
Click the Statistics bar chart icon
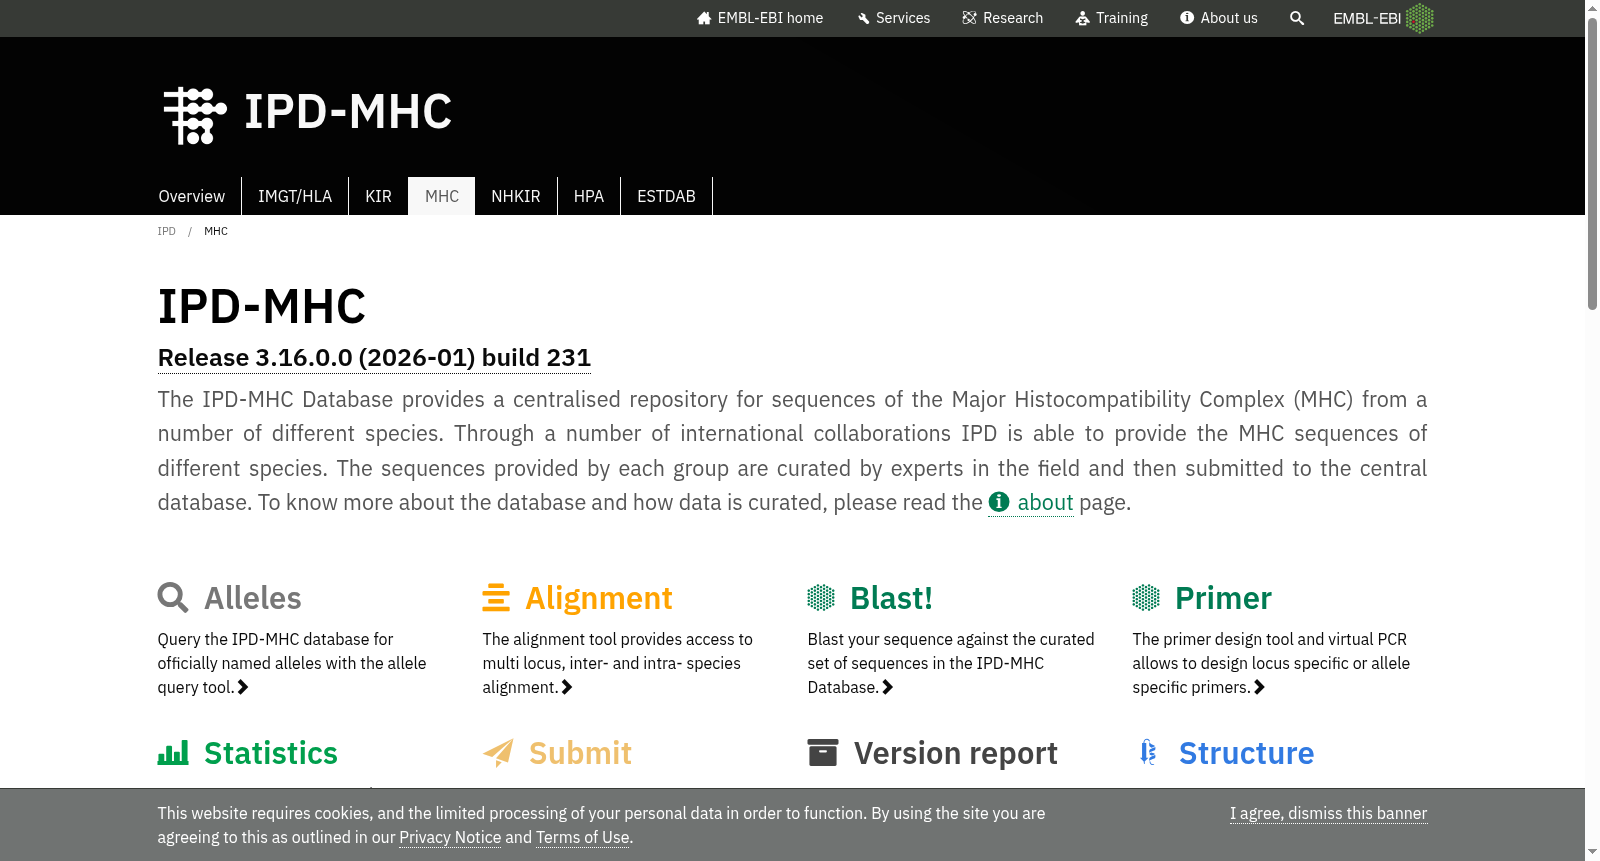(x=173, y=753)
